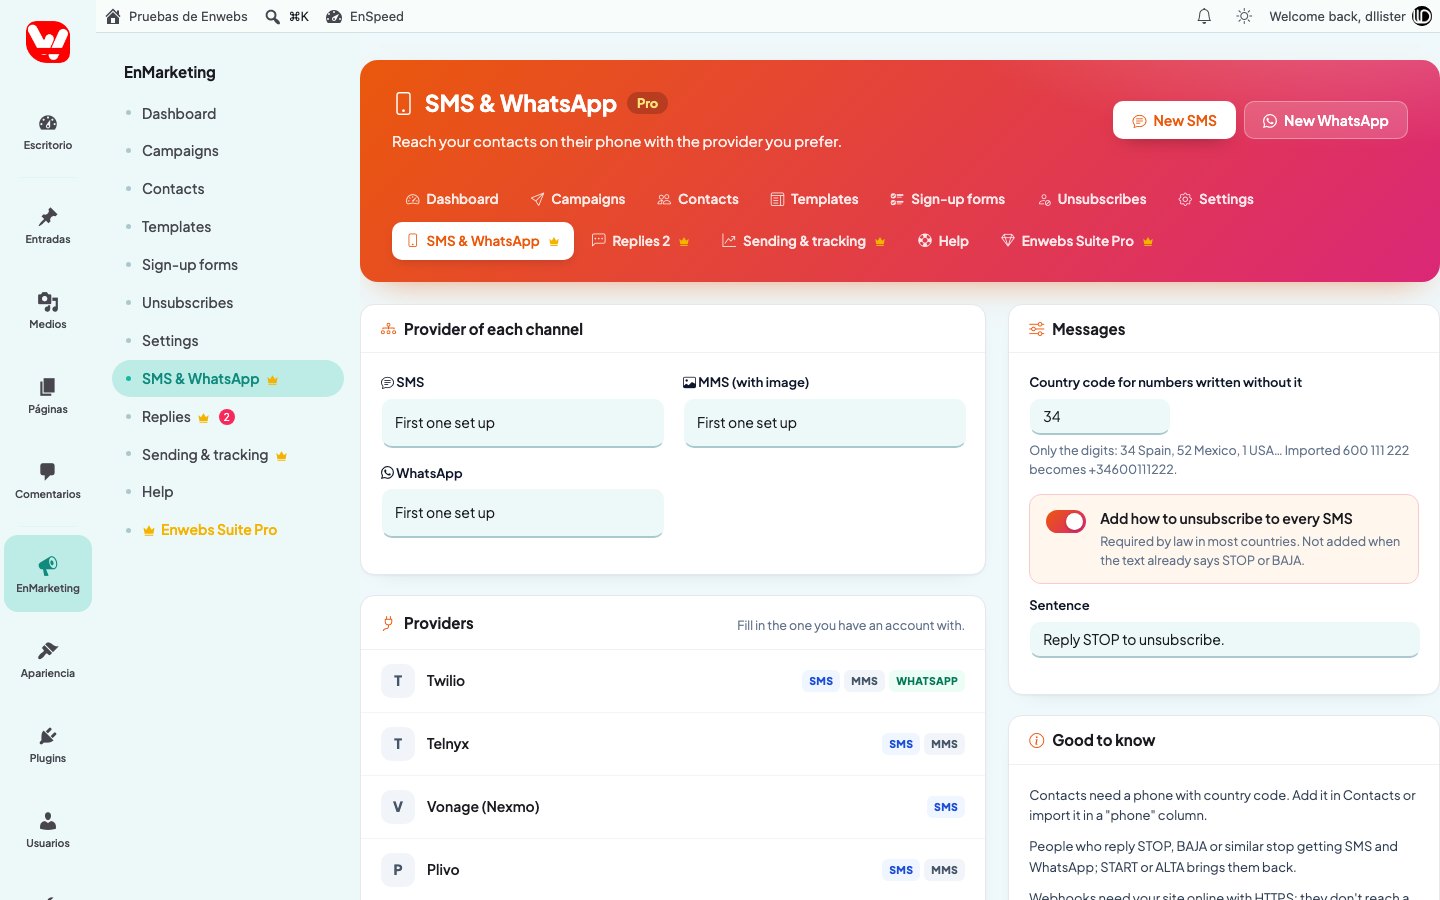This screenshot has width=1440, height=900.
Task: Switch to the Campaigns tab in banner
Action: [578, 199]
